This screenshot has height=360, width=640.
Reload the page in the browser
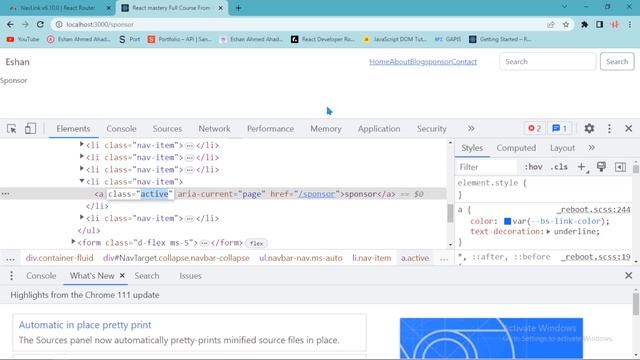tap(40, 24)
